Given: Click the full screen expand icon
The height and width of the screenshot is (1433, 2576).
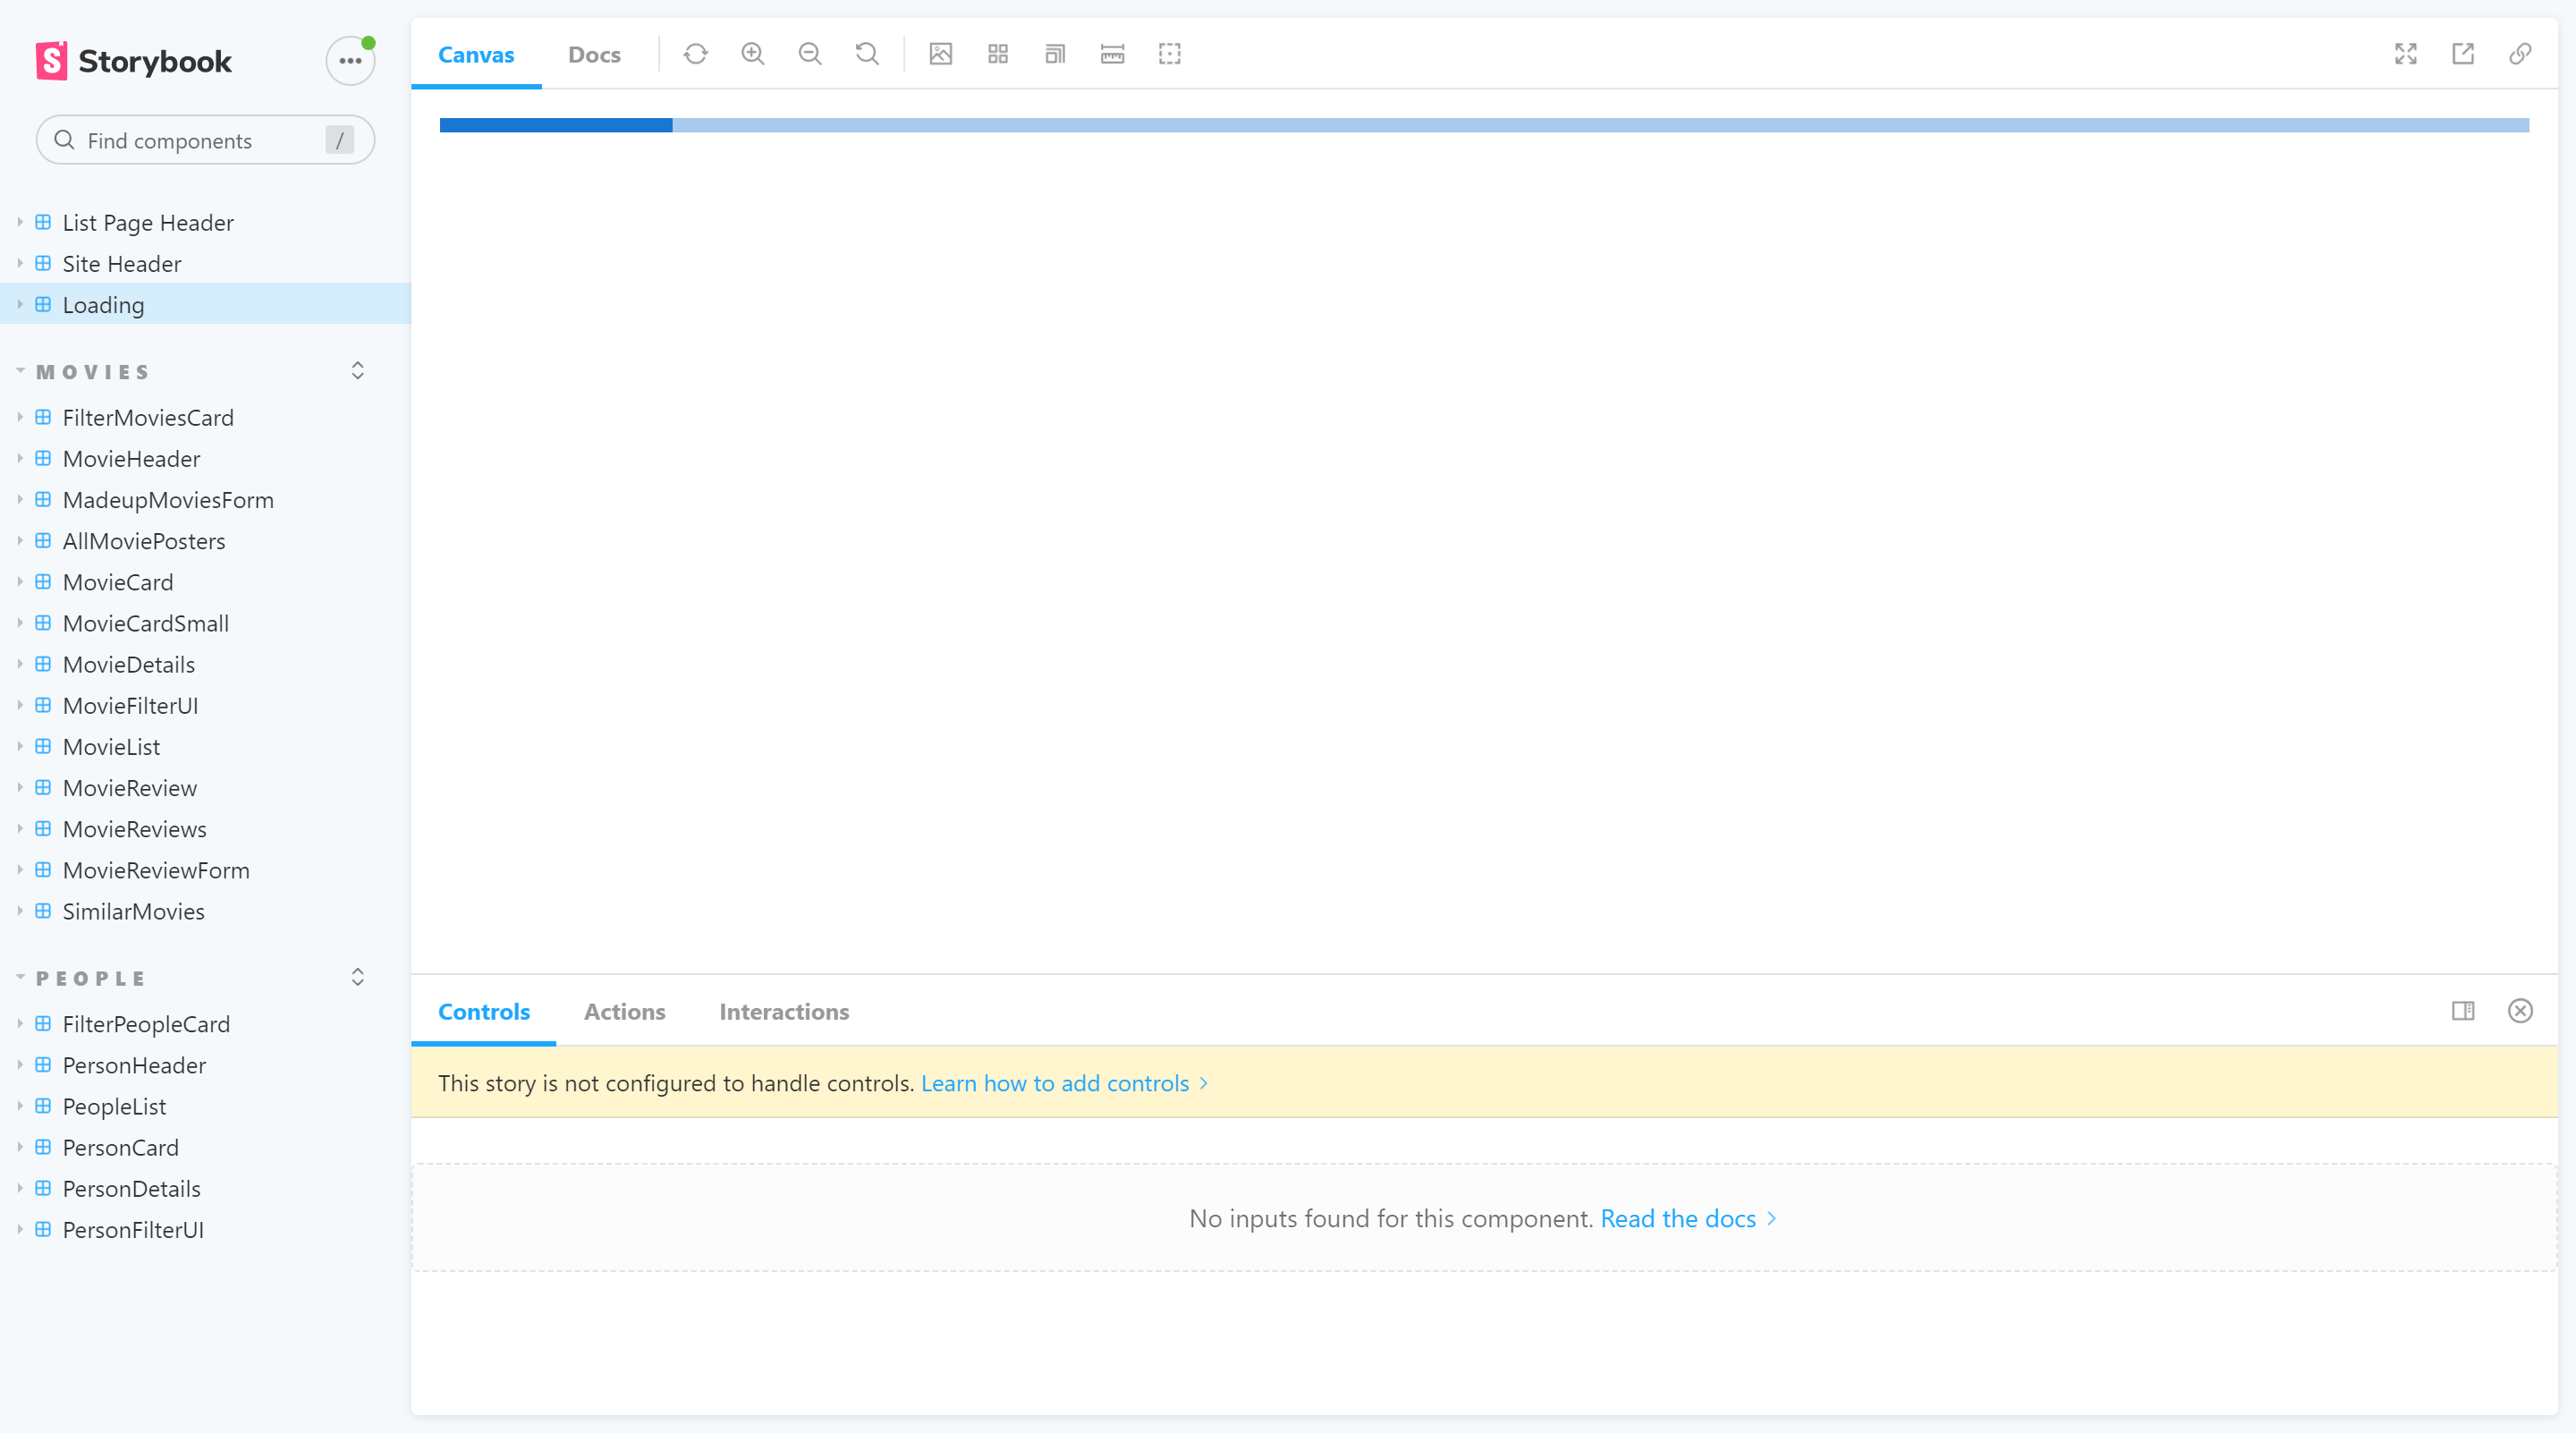Looking at the screenshot, I should click(x=2405, y=53).
